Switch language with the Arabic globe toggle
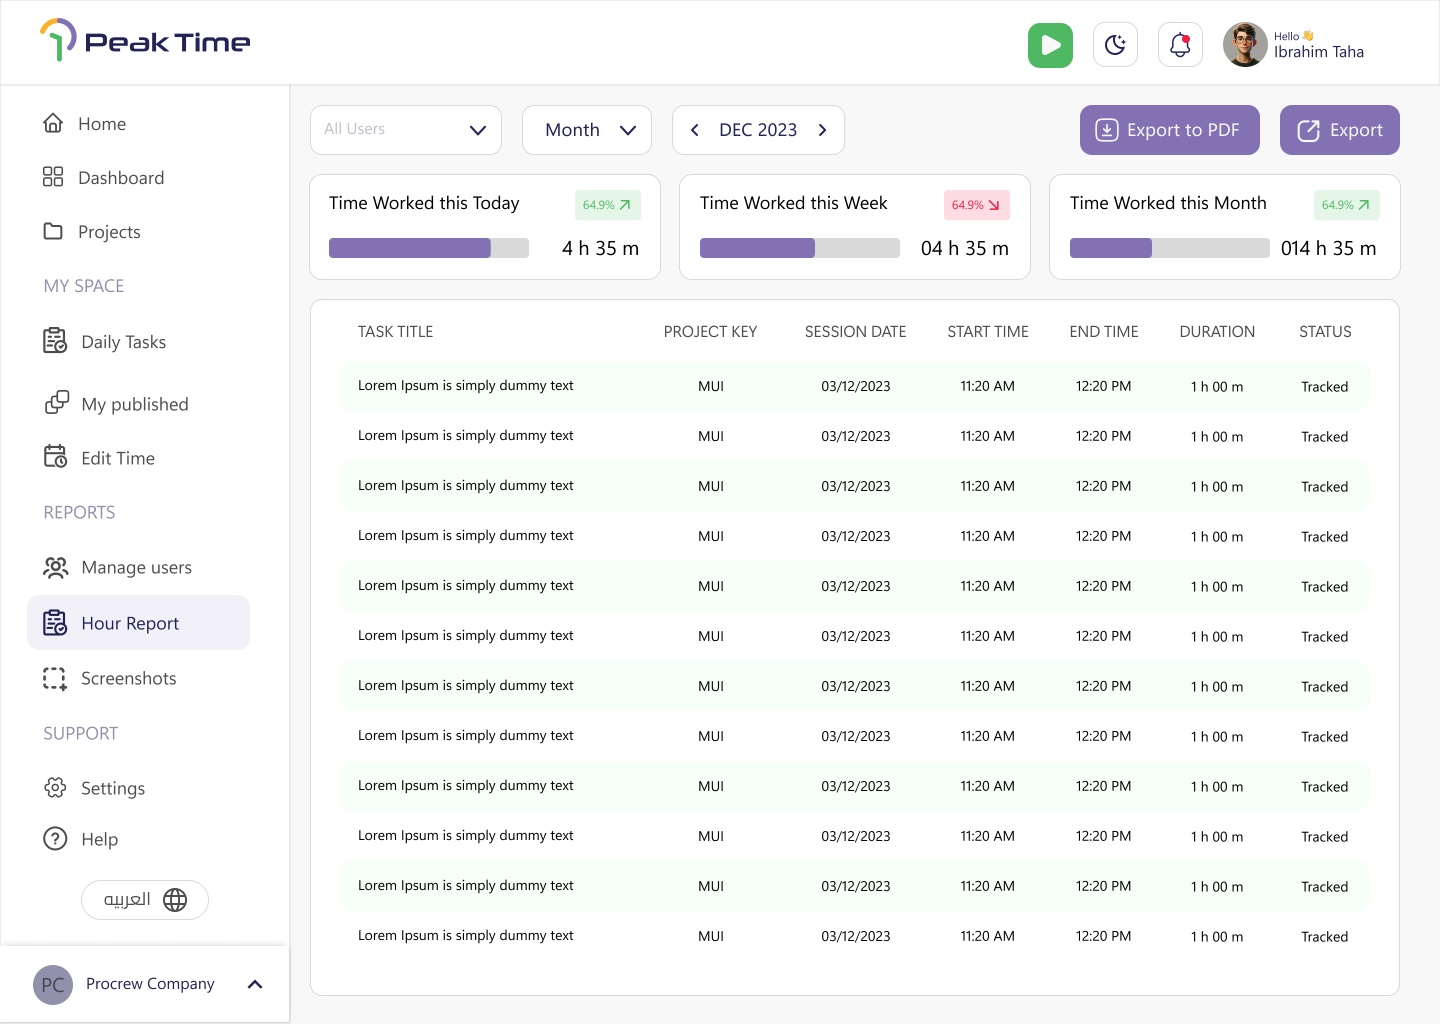Screen dimensions: 1440x1024 (x=145, y=900)
